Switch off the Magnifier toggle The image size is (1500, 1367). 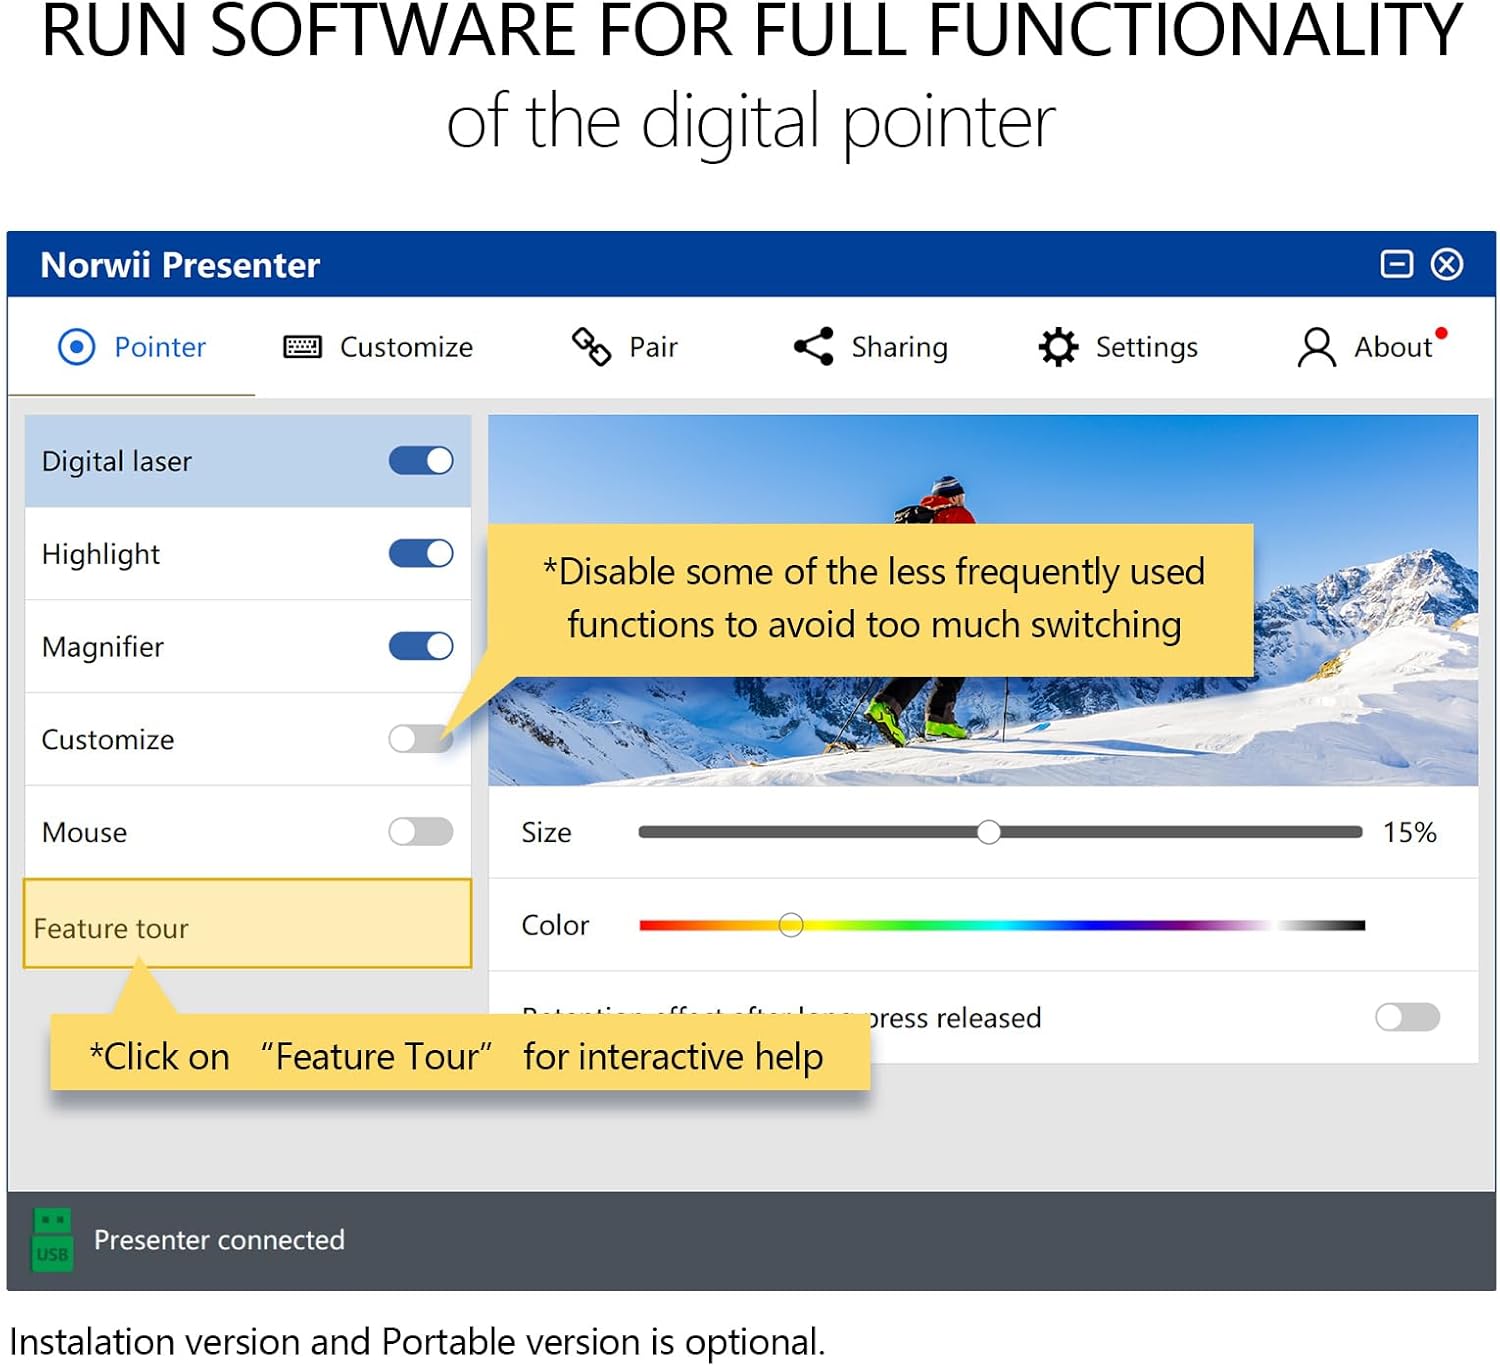[x=421, y=646]
